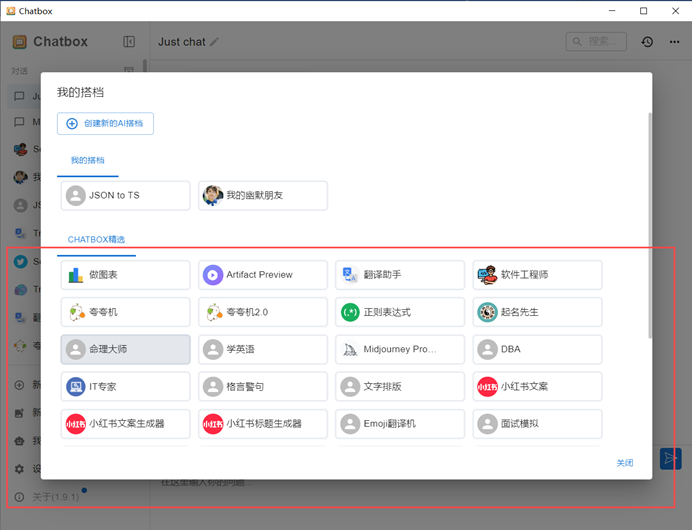Open the JSON to TS copilot
Screen dimensions: 692x530
[125, 195]
